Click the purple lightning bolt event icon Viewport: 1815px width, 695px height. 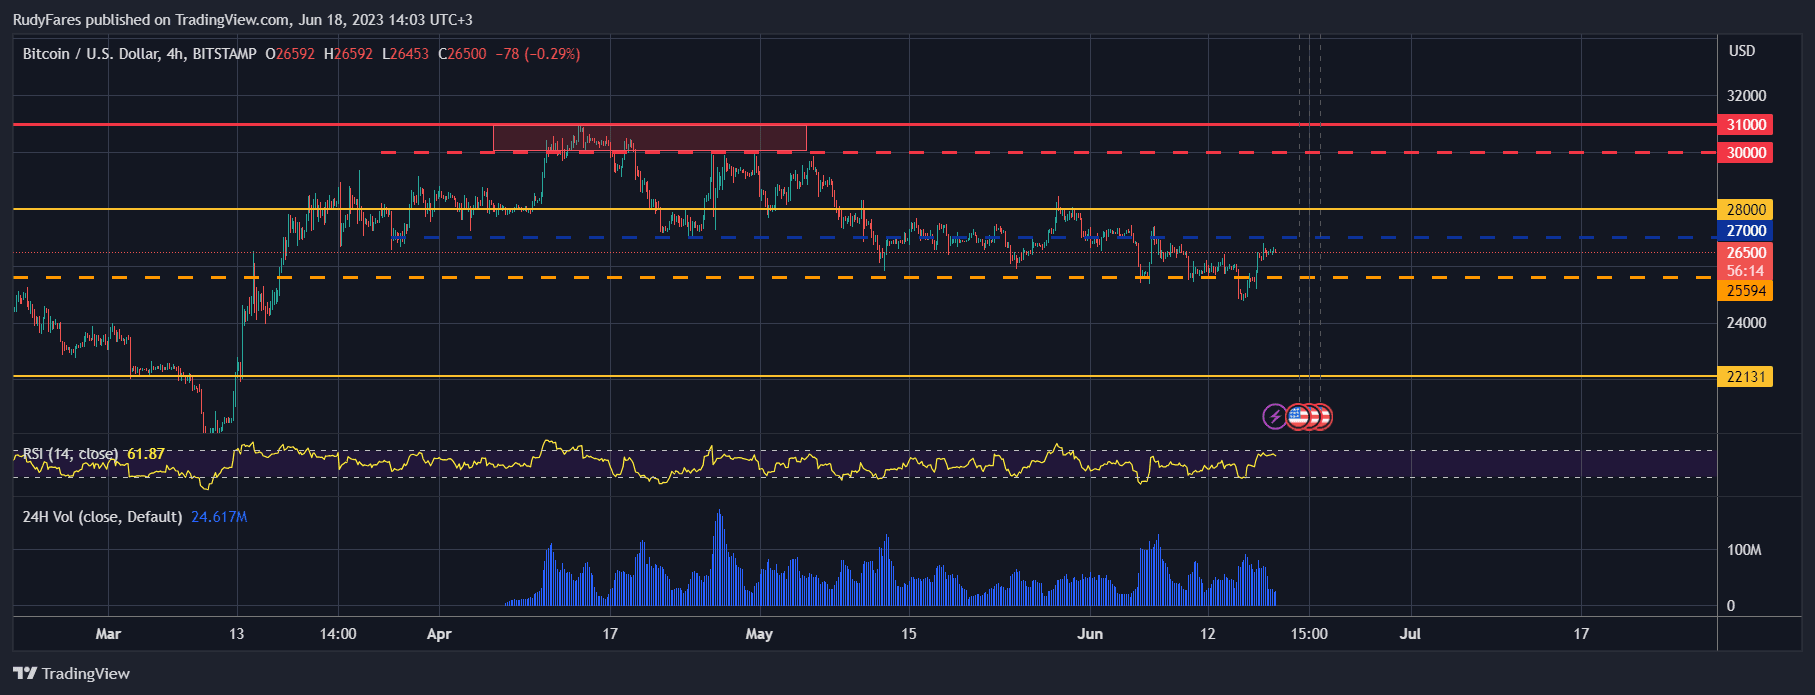coord(1274,416)
